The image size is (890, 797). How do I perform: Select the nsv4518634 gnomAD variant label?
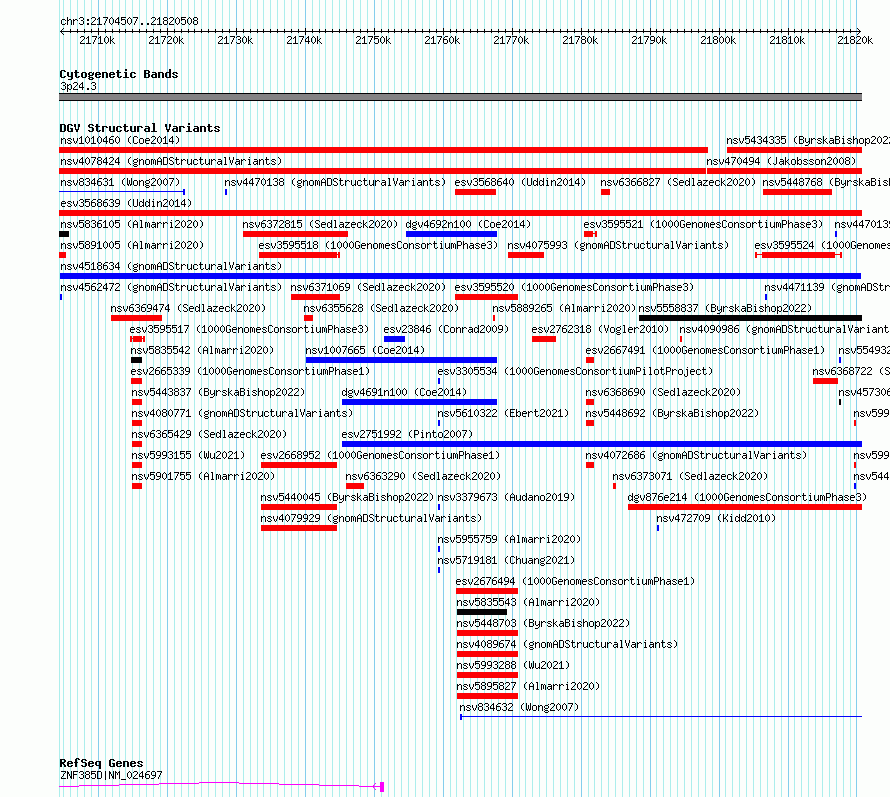coord(171,266)
